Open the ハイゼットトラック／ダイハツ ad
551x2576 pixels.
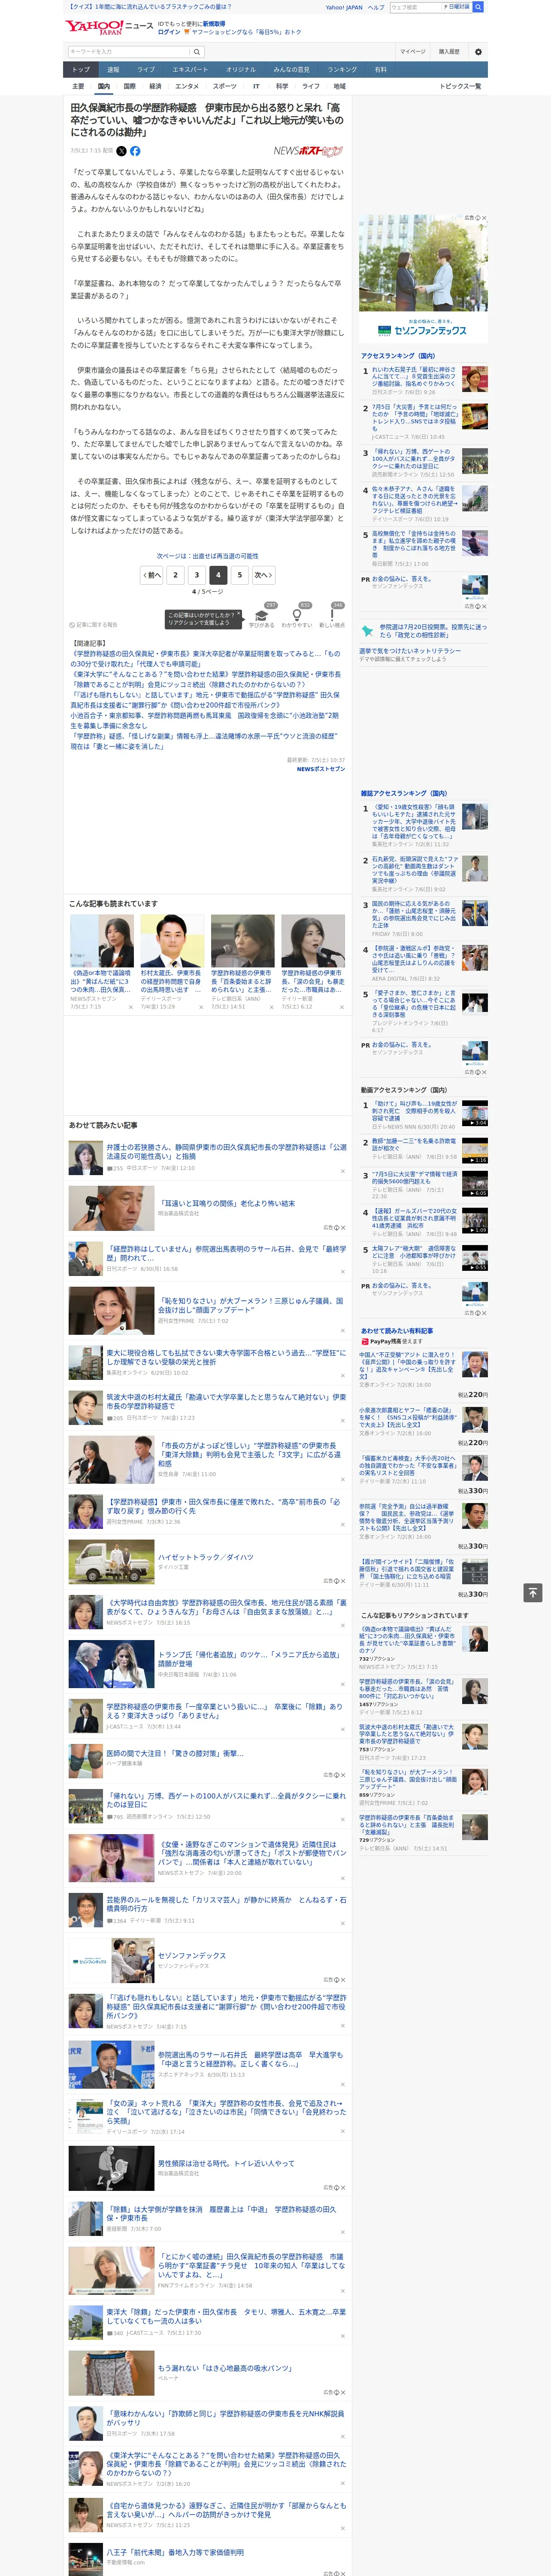click(x=205, y=1557)
